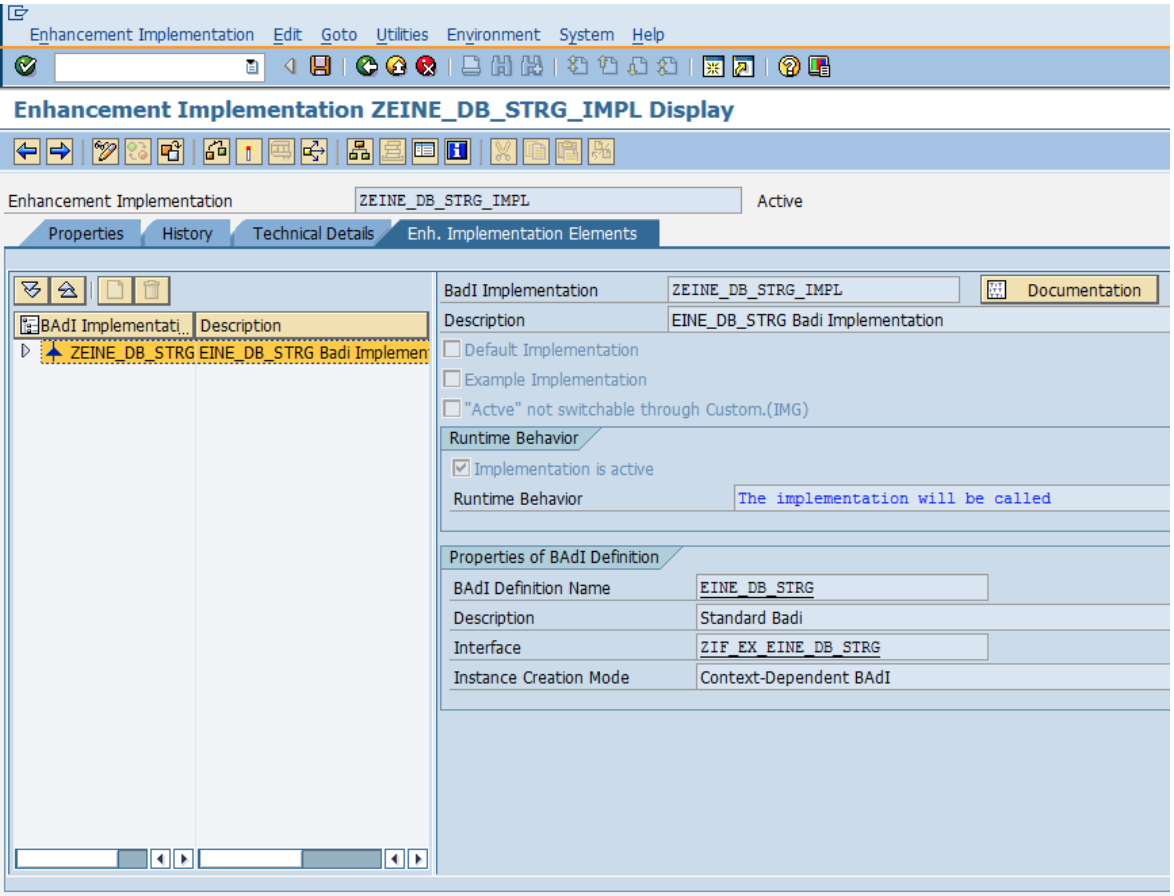Click the red Cancel icon
Viewport: 1174px width, 896px height.
426,67
